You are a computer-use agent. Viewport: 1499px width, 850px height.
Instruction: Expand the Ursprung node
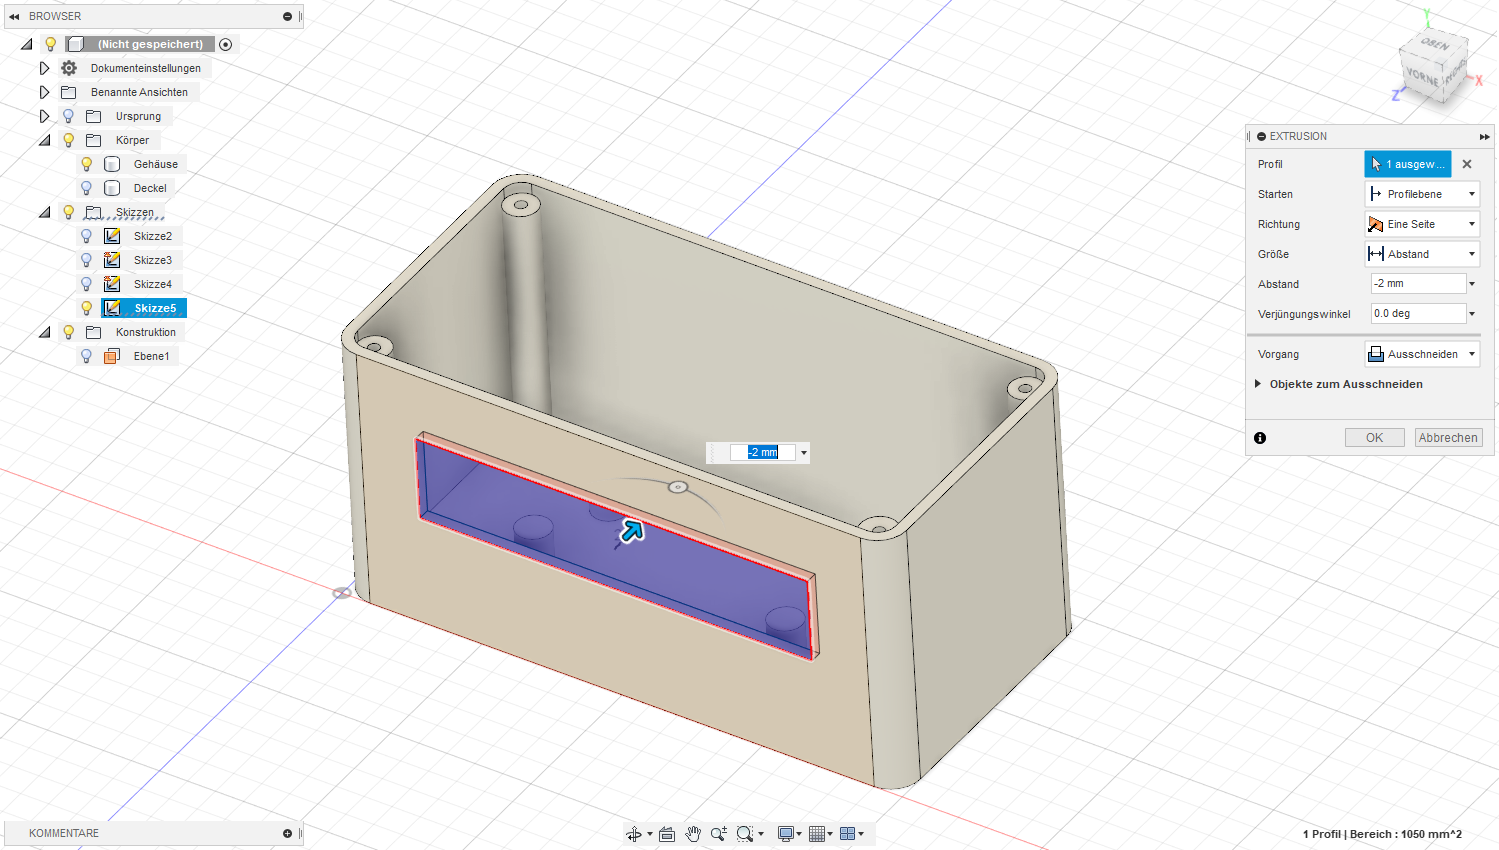44,116
